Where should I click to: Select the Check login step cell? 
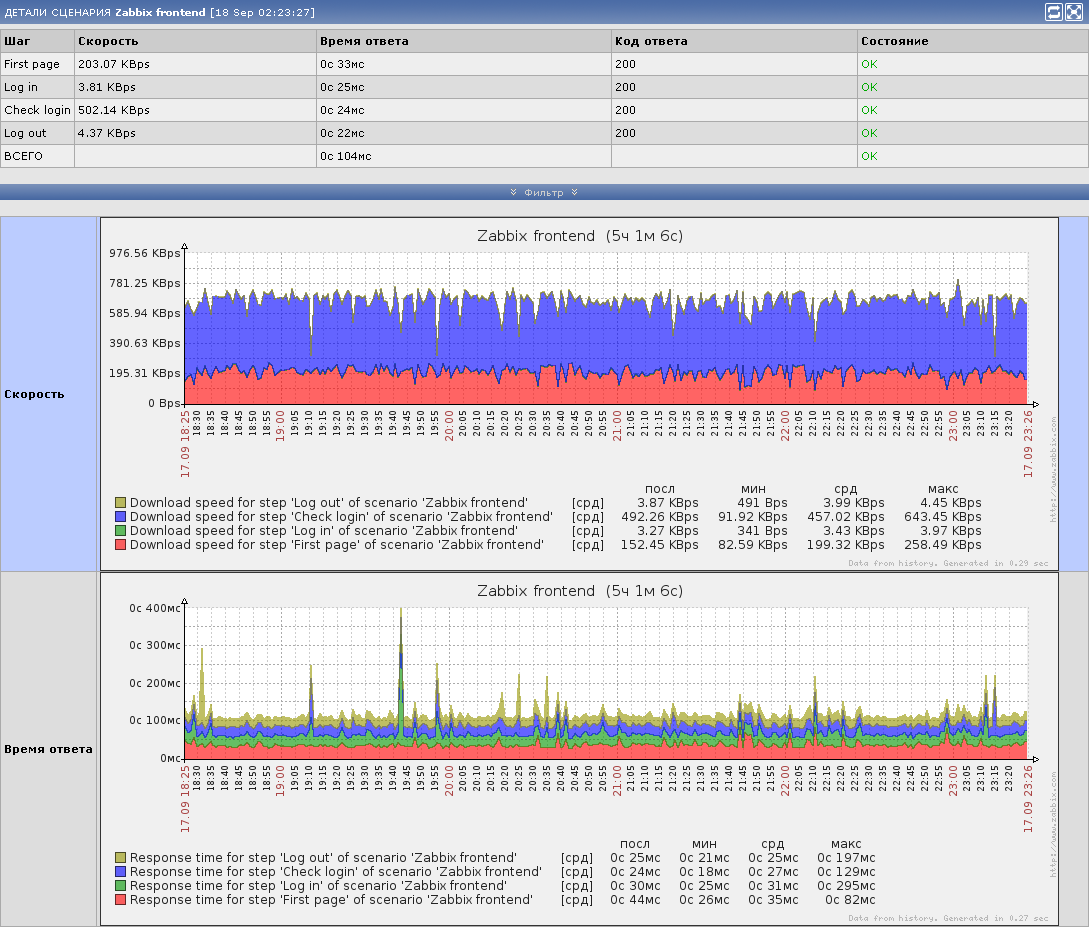[x=38, y=110]
